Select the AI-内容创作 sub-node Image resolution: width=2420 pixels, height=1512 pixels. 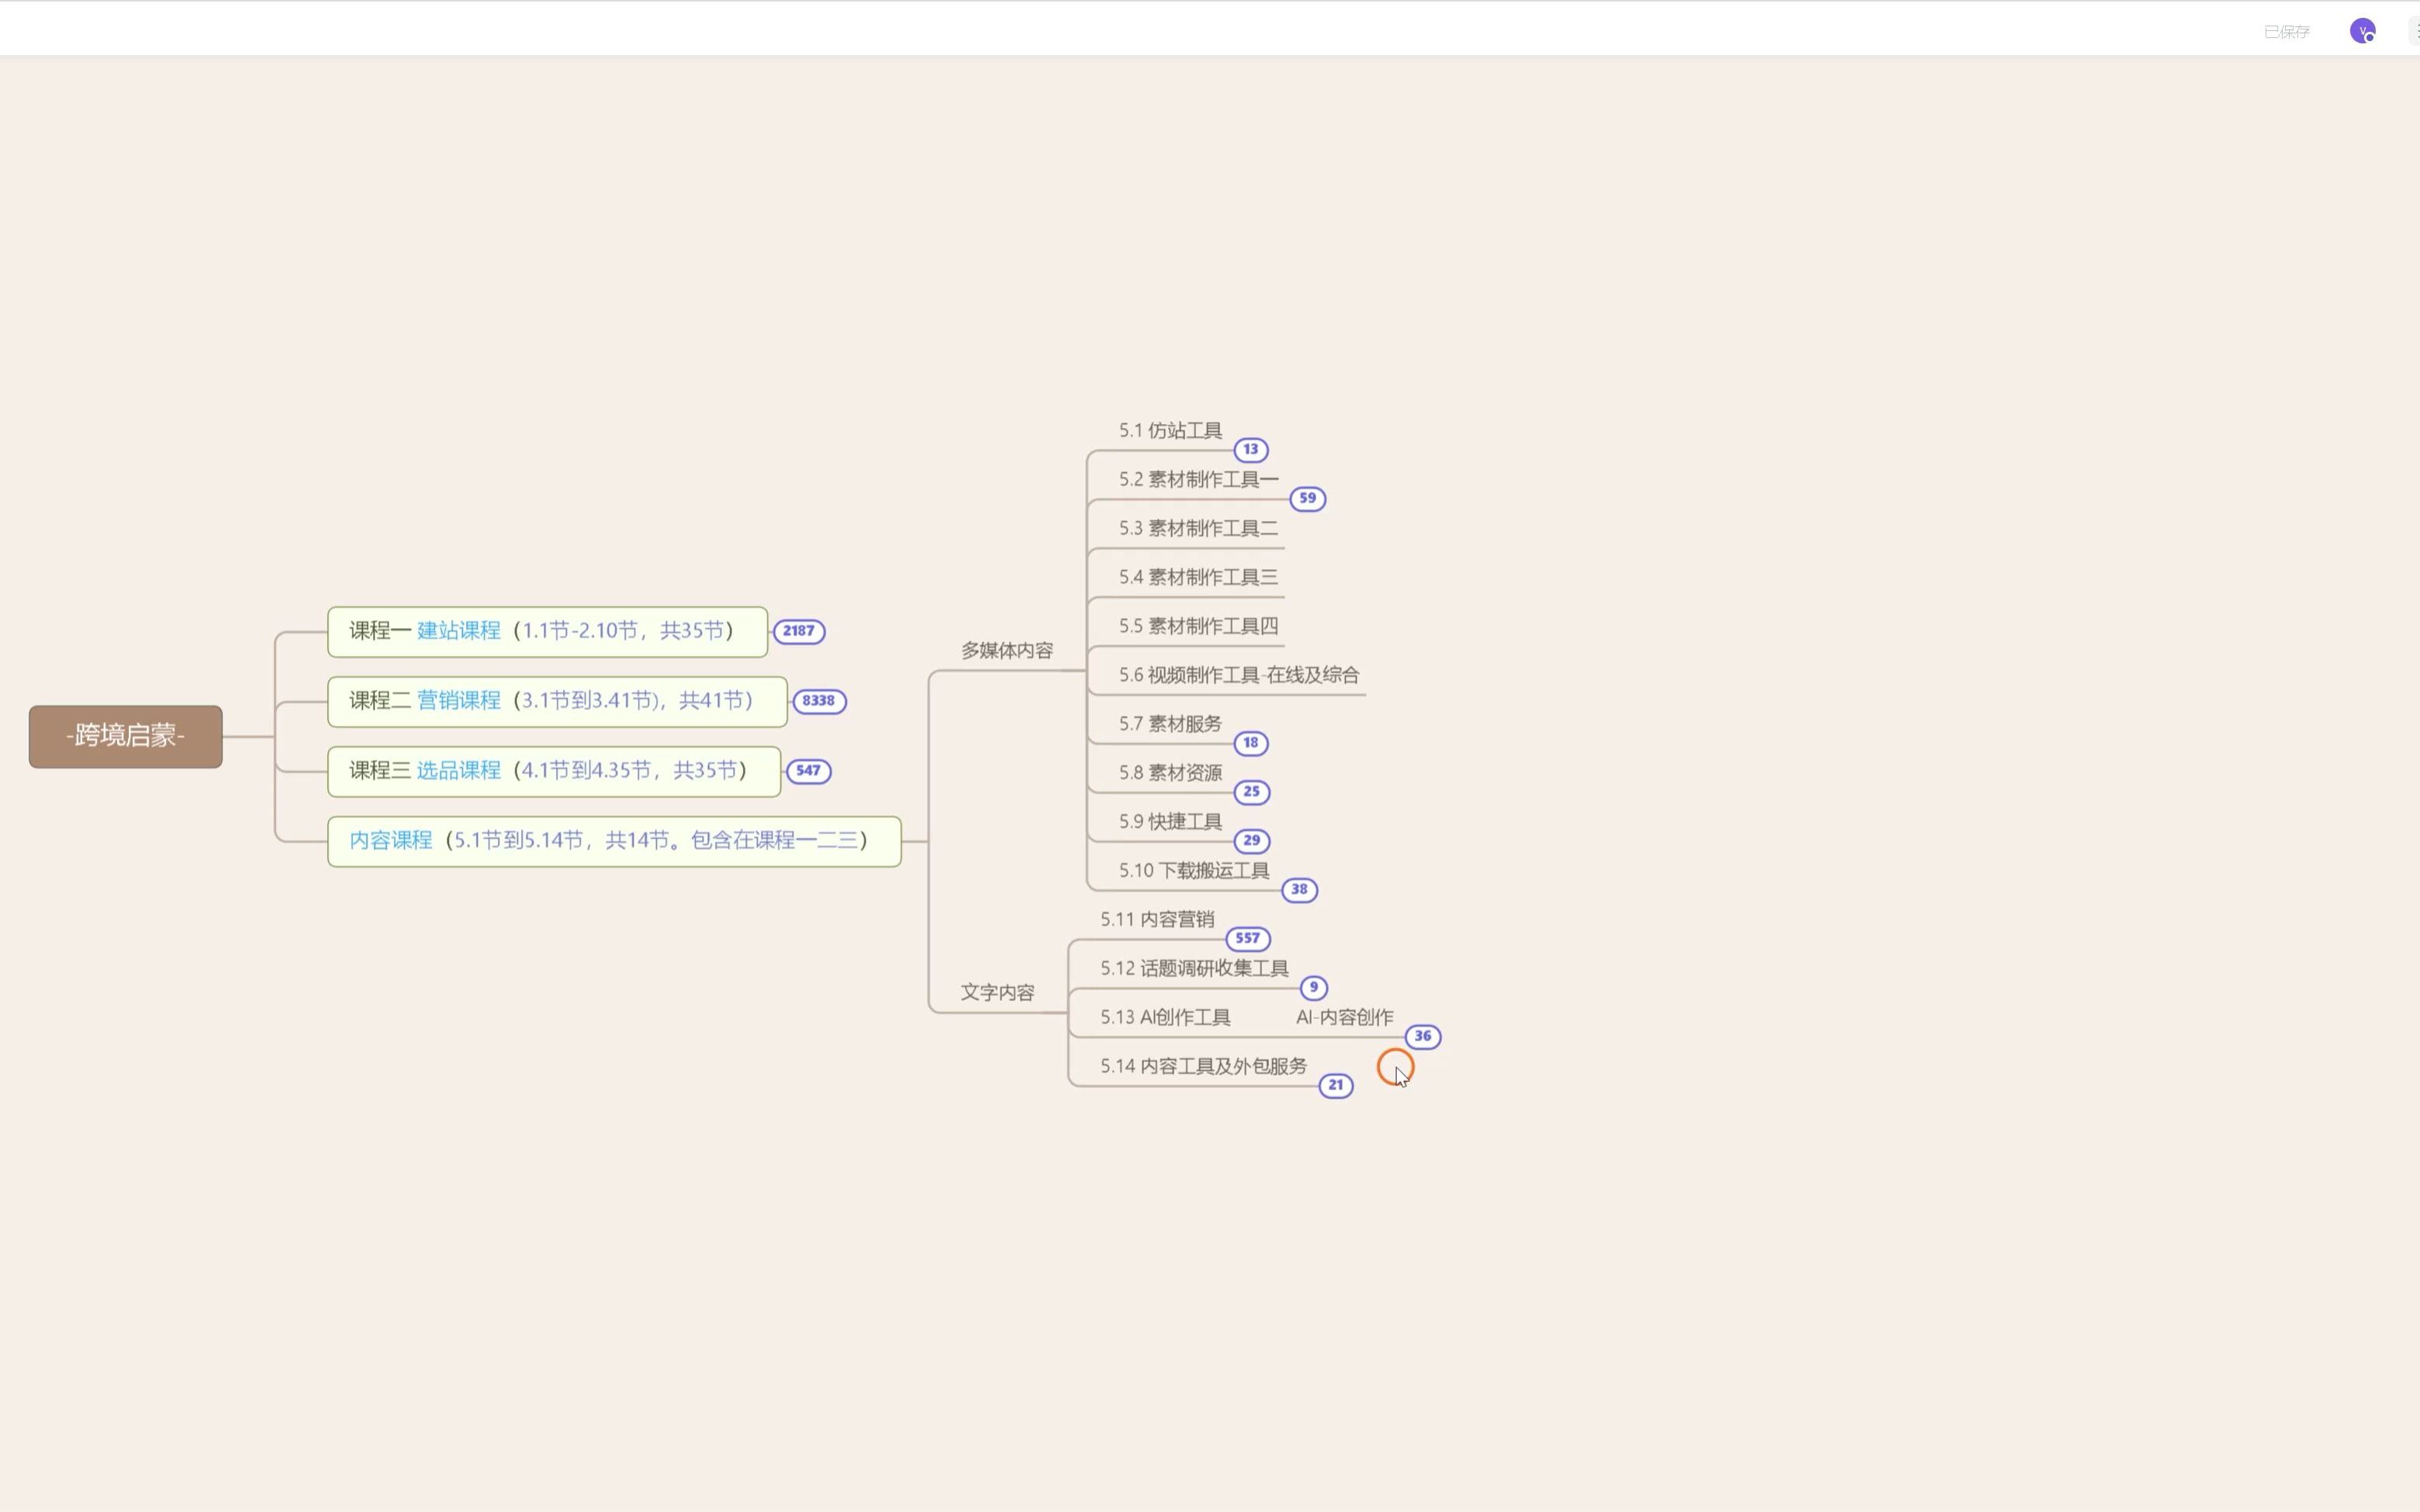click(1344, 1018)
